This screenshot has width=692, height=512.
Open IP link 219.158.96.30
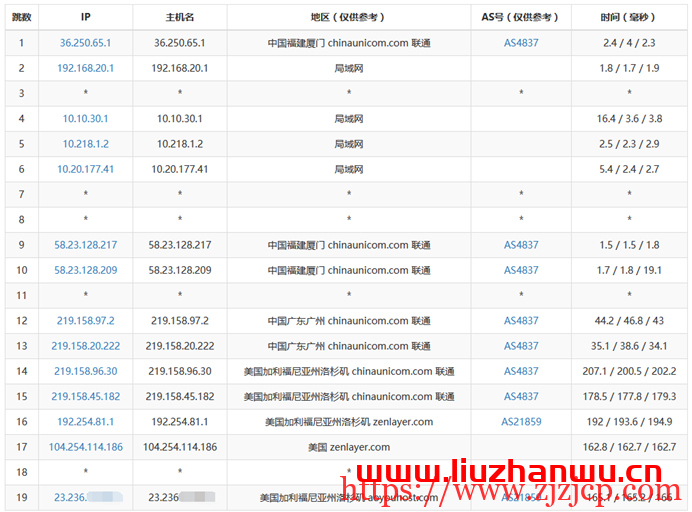click(85, 371)
